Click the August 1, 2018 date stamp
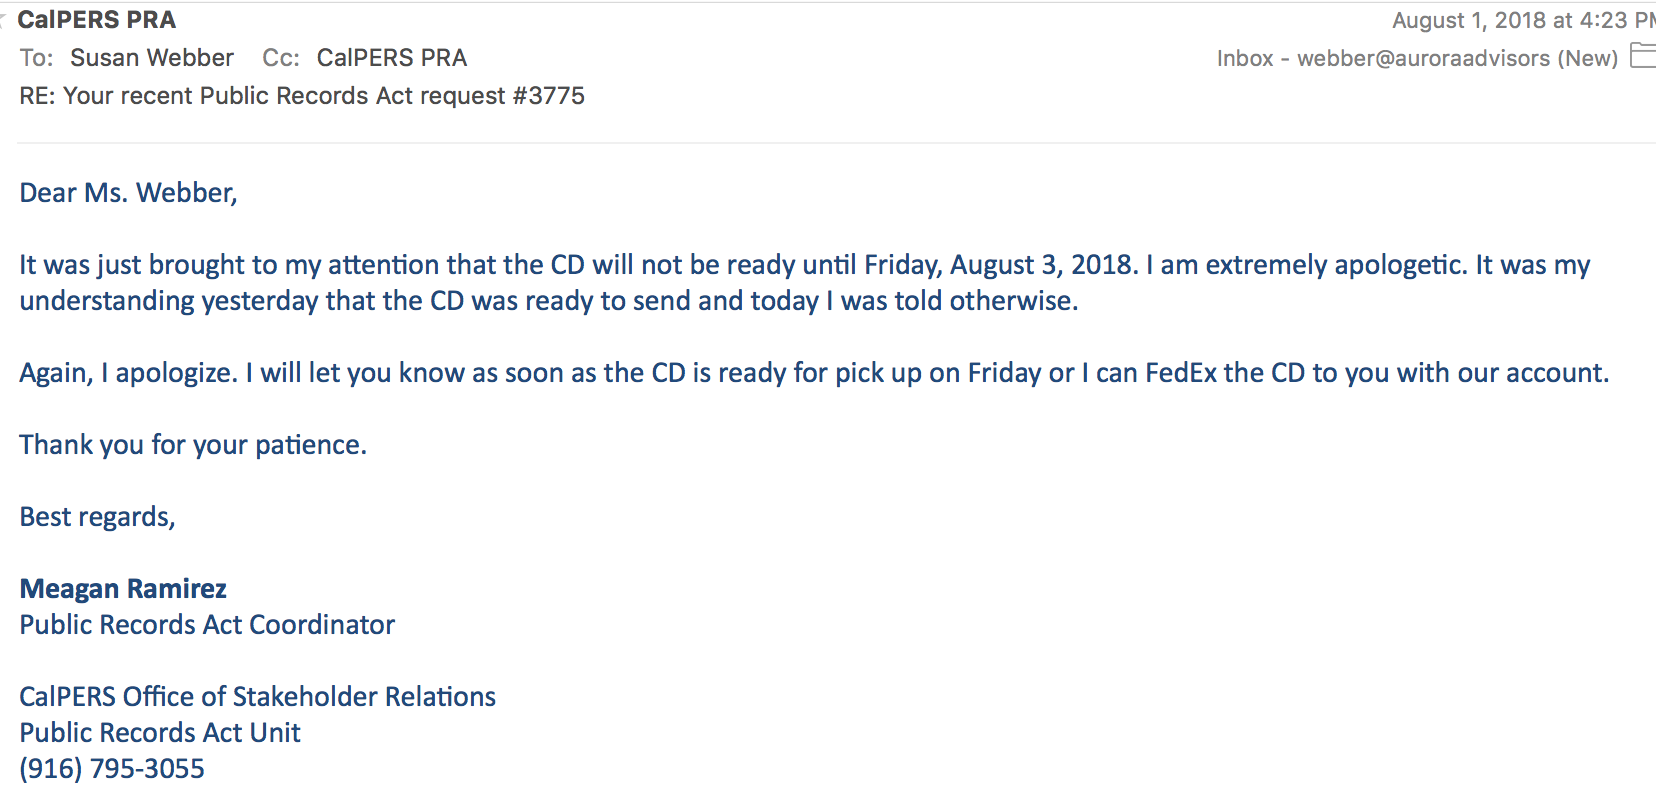Image resolution: width=1656 pixels, height=790 pixels. 1524,20
